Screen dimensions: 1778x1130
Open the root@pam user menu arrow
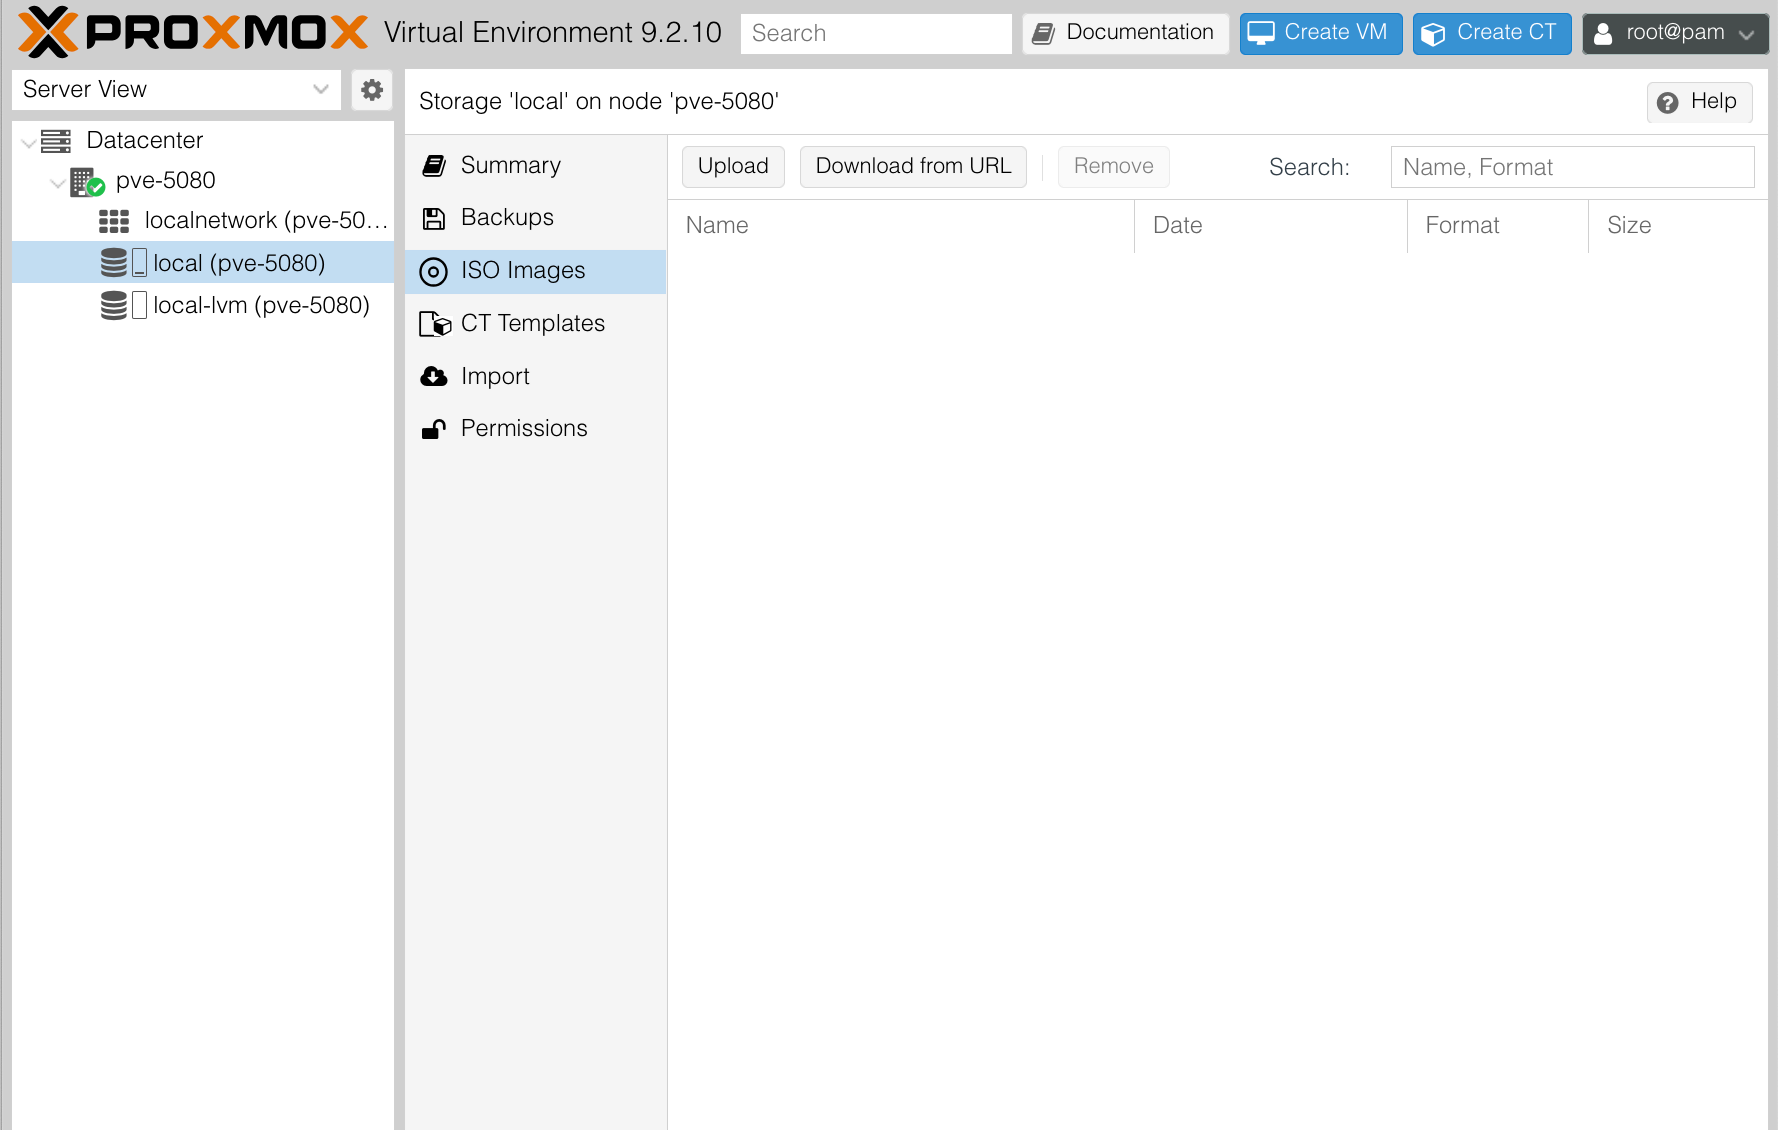(1747, 35)
